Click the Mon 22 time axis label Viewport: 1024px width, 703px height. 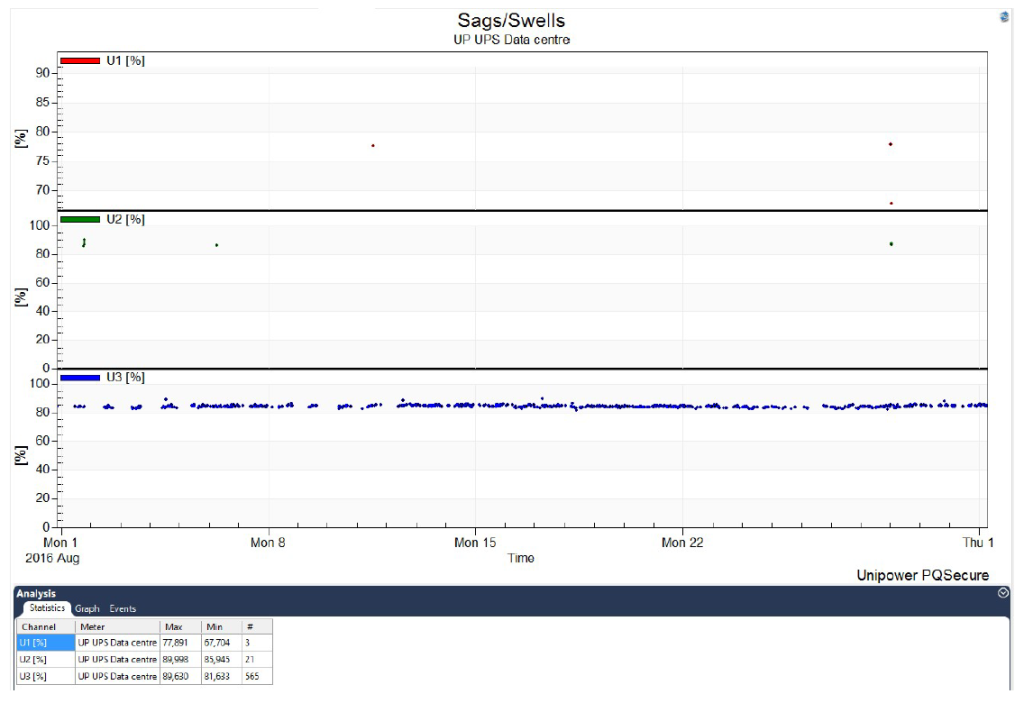click(x=682, y=543)
